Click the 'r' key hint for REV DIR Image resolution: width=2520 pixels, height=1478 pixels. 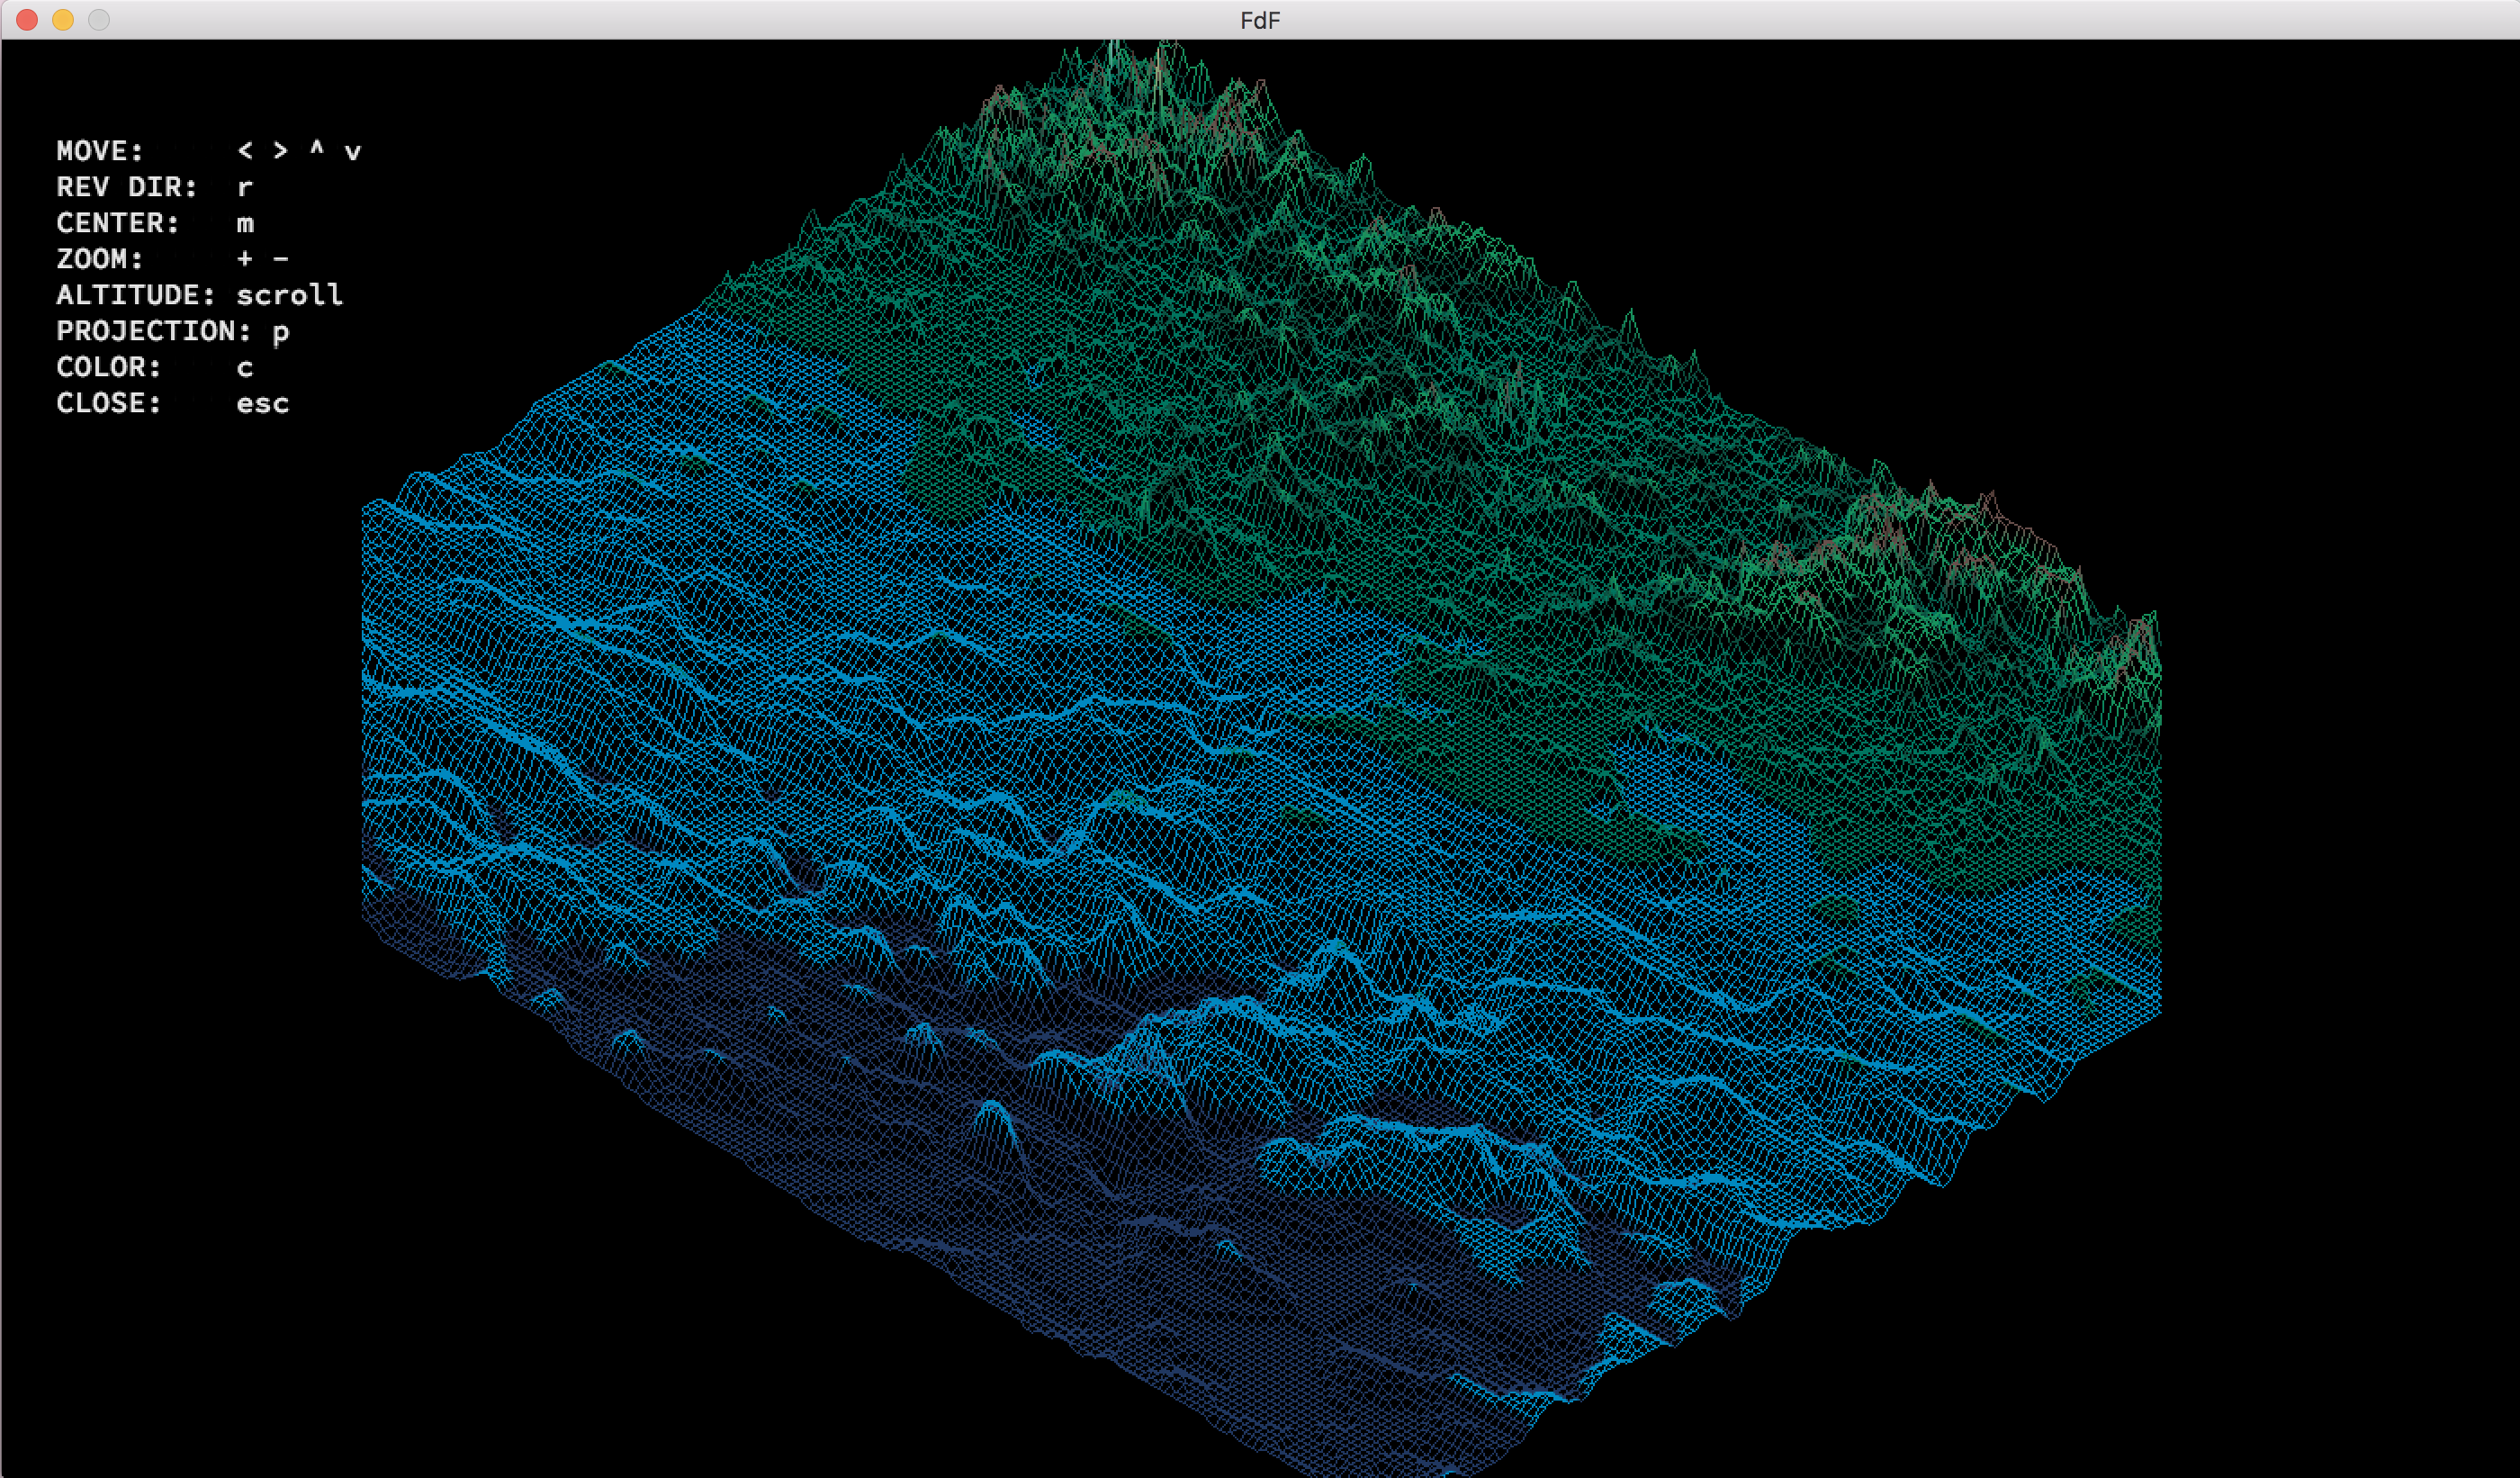click(x=245, y=188)
